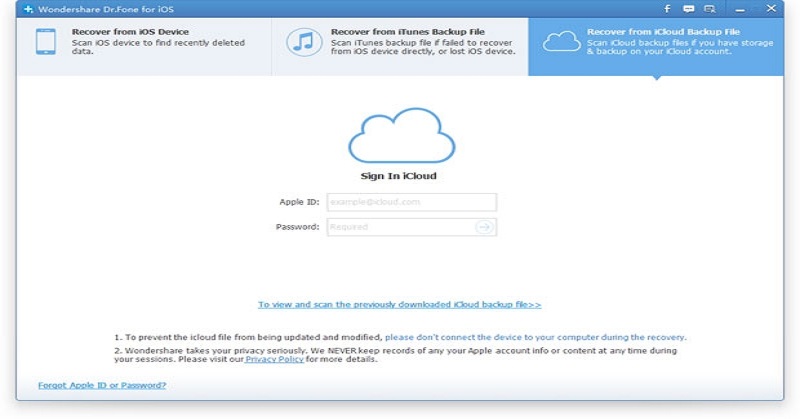The width and height of the screenshot is (800, 419).
Task: Open the Privacy Policy link
Action: [274, 359]
